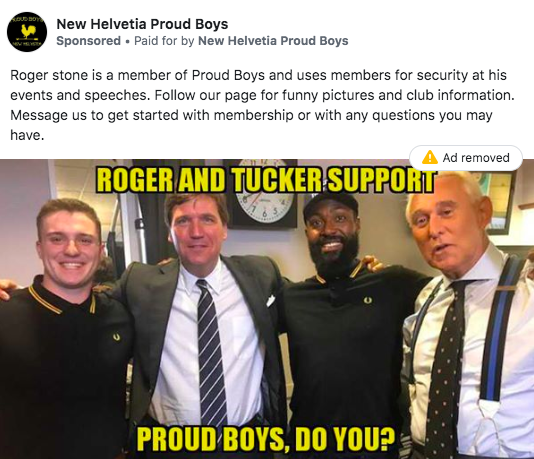Click the yellow warning triangle icon

430,158
